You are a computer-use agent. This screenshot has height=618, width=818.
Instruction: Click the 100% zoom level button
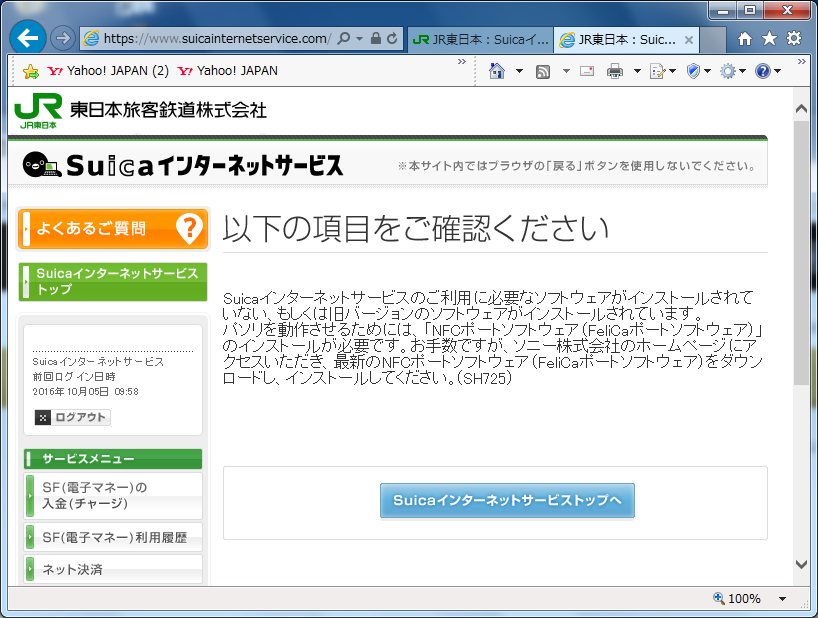pos(738,599)
